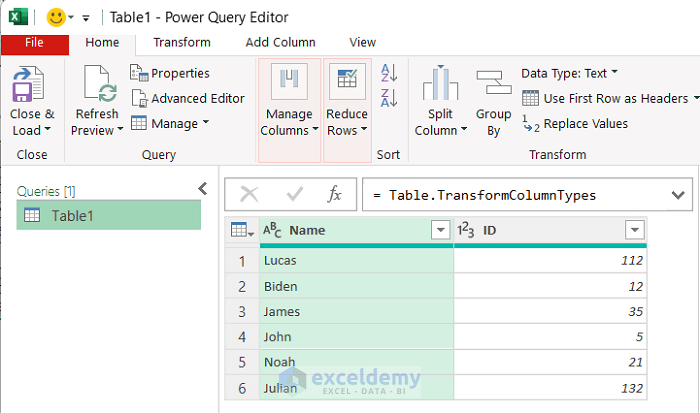Open the Name column filter dropdown
The height and width of the screenshot is (413, 700).
440,230
